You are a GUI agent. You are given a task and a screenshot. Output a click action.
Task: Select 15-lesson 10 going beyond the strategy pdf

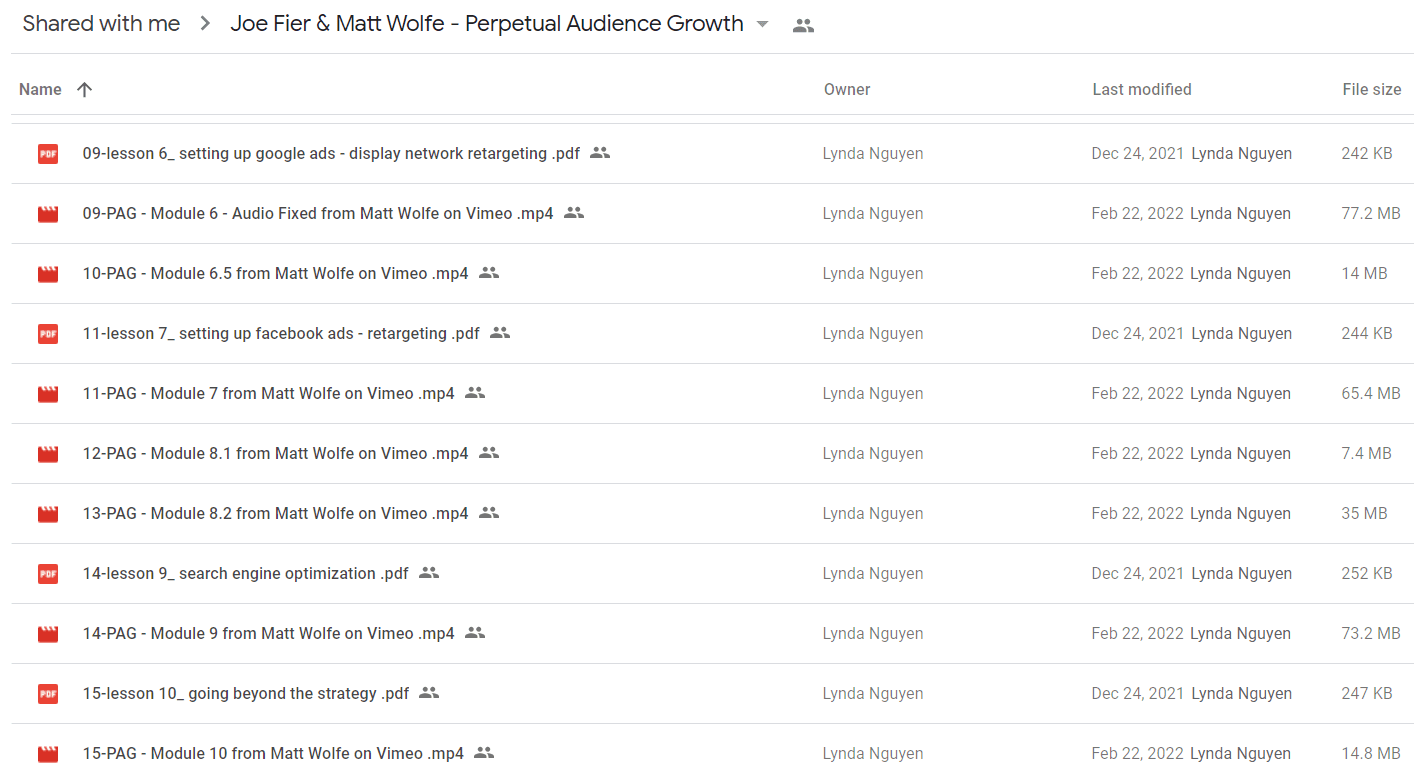coord(246,694)
